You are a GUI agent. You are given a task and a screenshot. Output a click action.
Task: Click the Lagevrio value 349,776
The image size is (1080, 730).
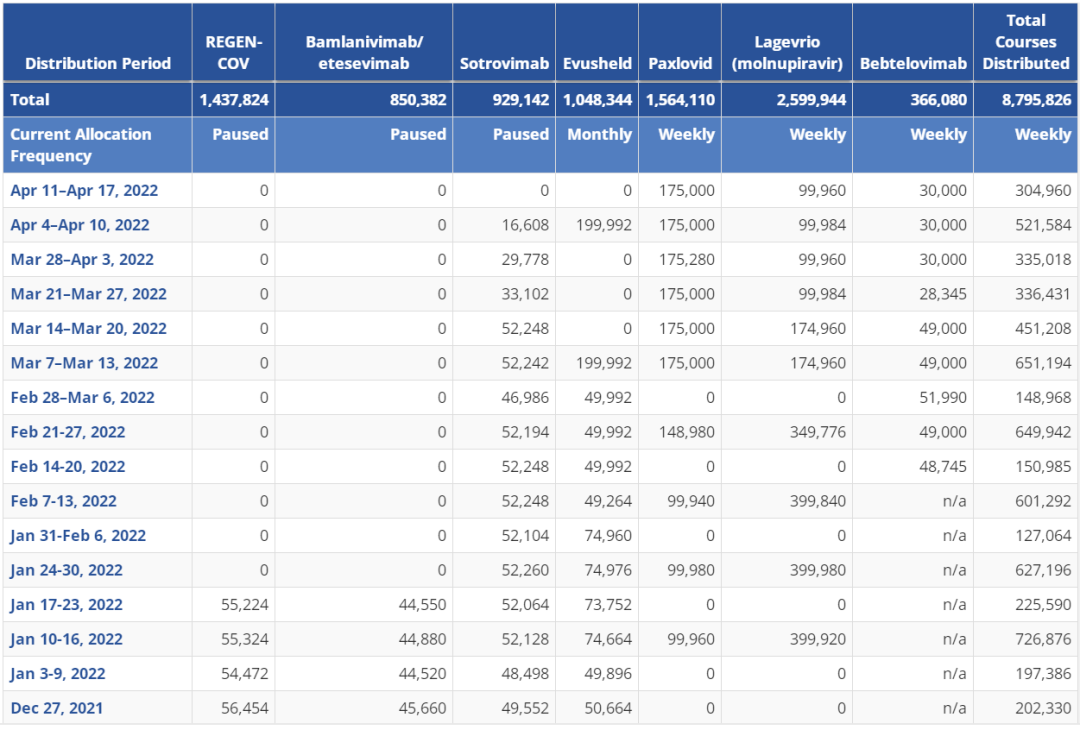[x=818, y=432]
